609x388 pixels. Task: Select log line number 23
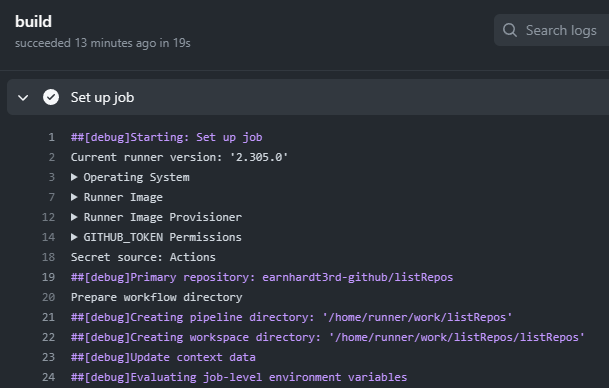pyautogui.click(x=49, y=357)
